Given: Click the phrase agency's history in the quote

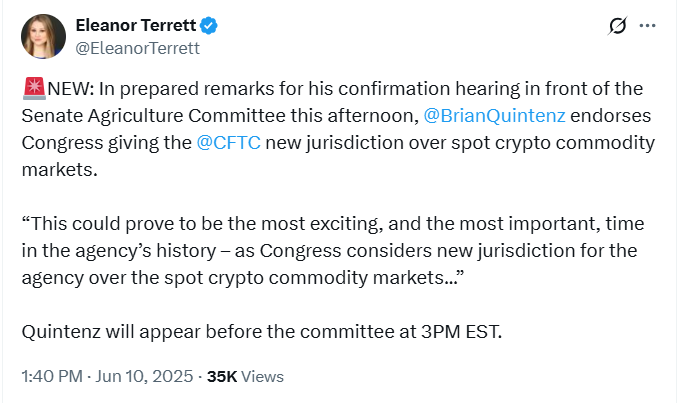Looking at the screenshot, I should tap(145, 250).
